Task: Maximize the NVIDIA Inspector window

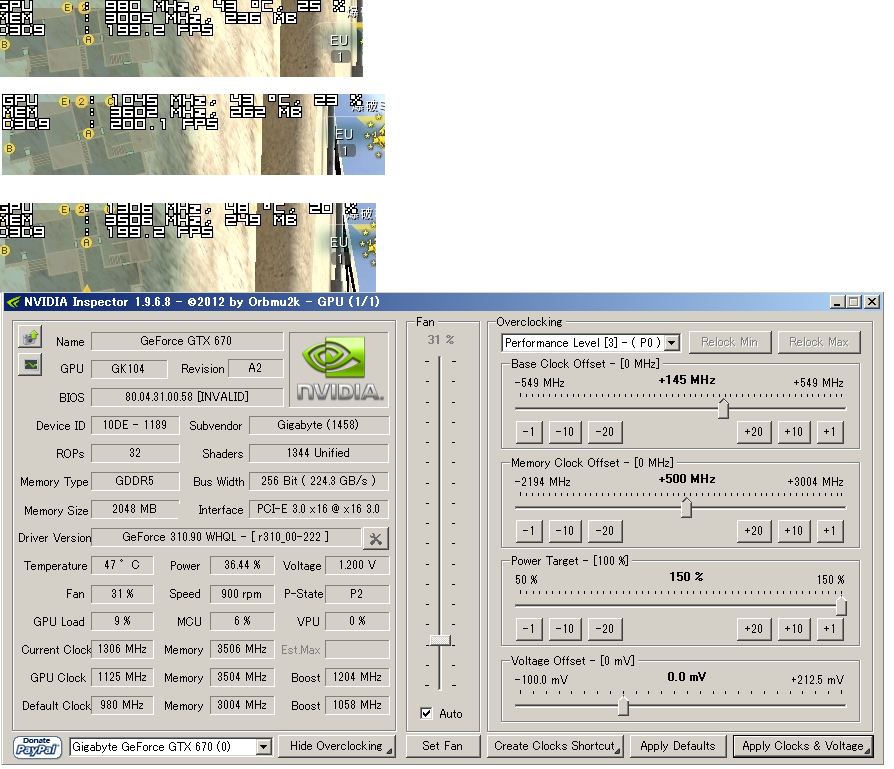Action: coord(854,302)
